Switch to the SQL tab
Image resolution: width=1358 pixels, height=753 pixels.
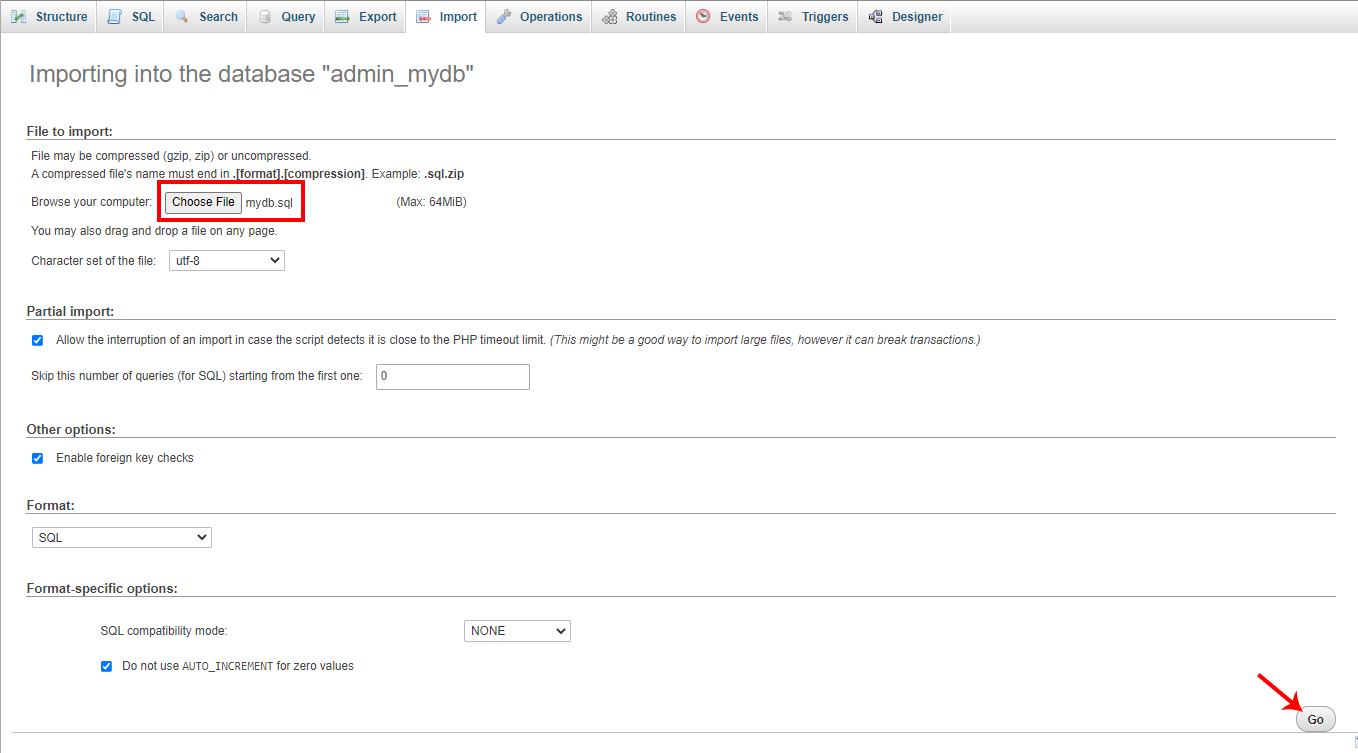click(131, 17)
